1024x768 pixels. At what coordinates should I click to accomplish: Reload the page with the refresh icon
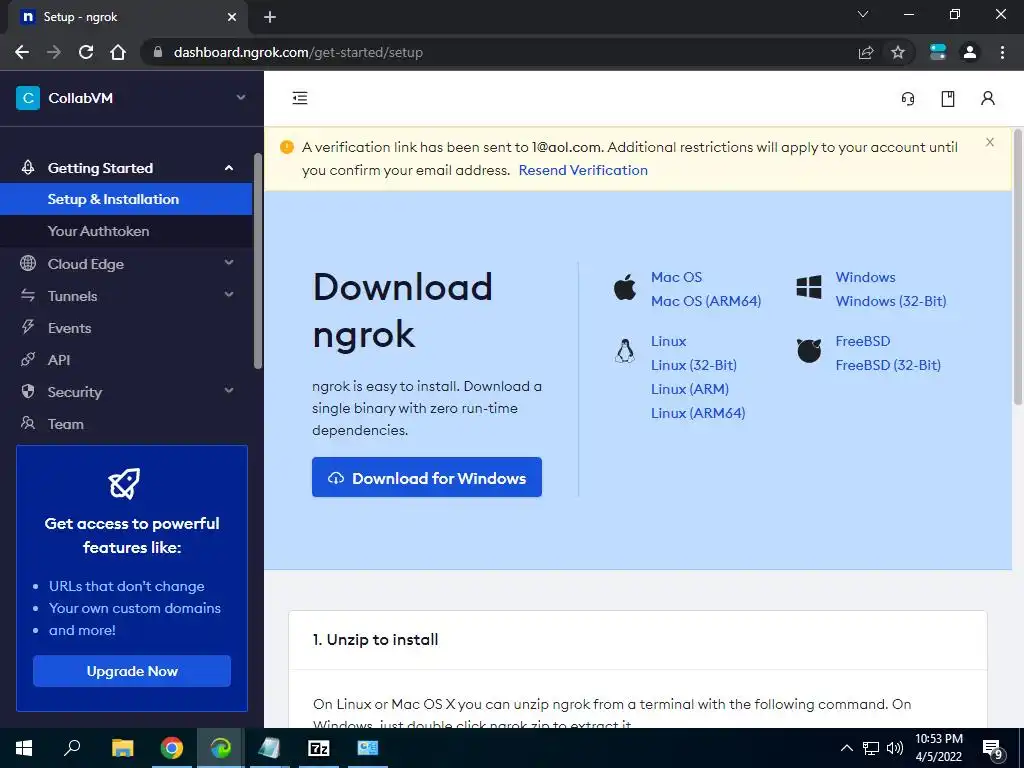(x=86, y=52)
